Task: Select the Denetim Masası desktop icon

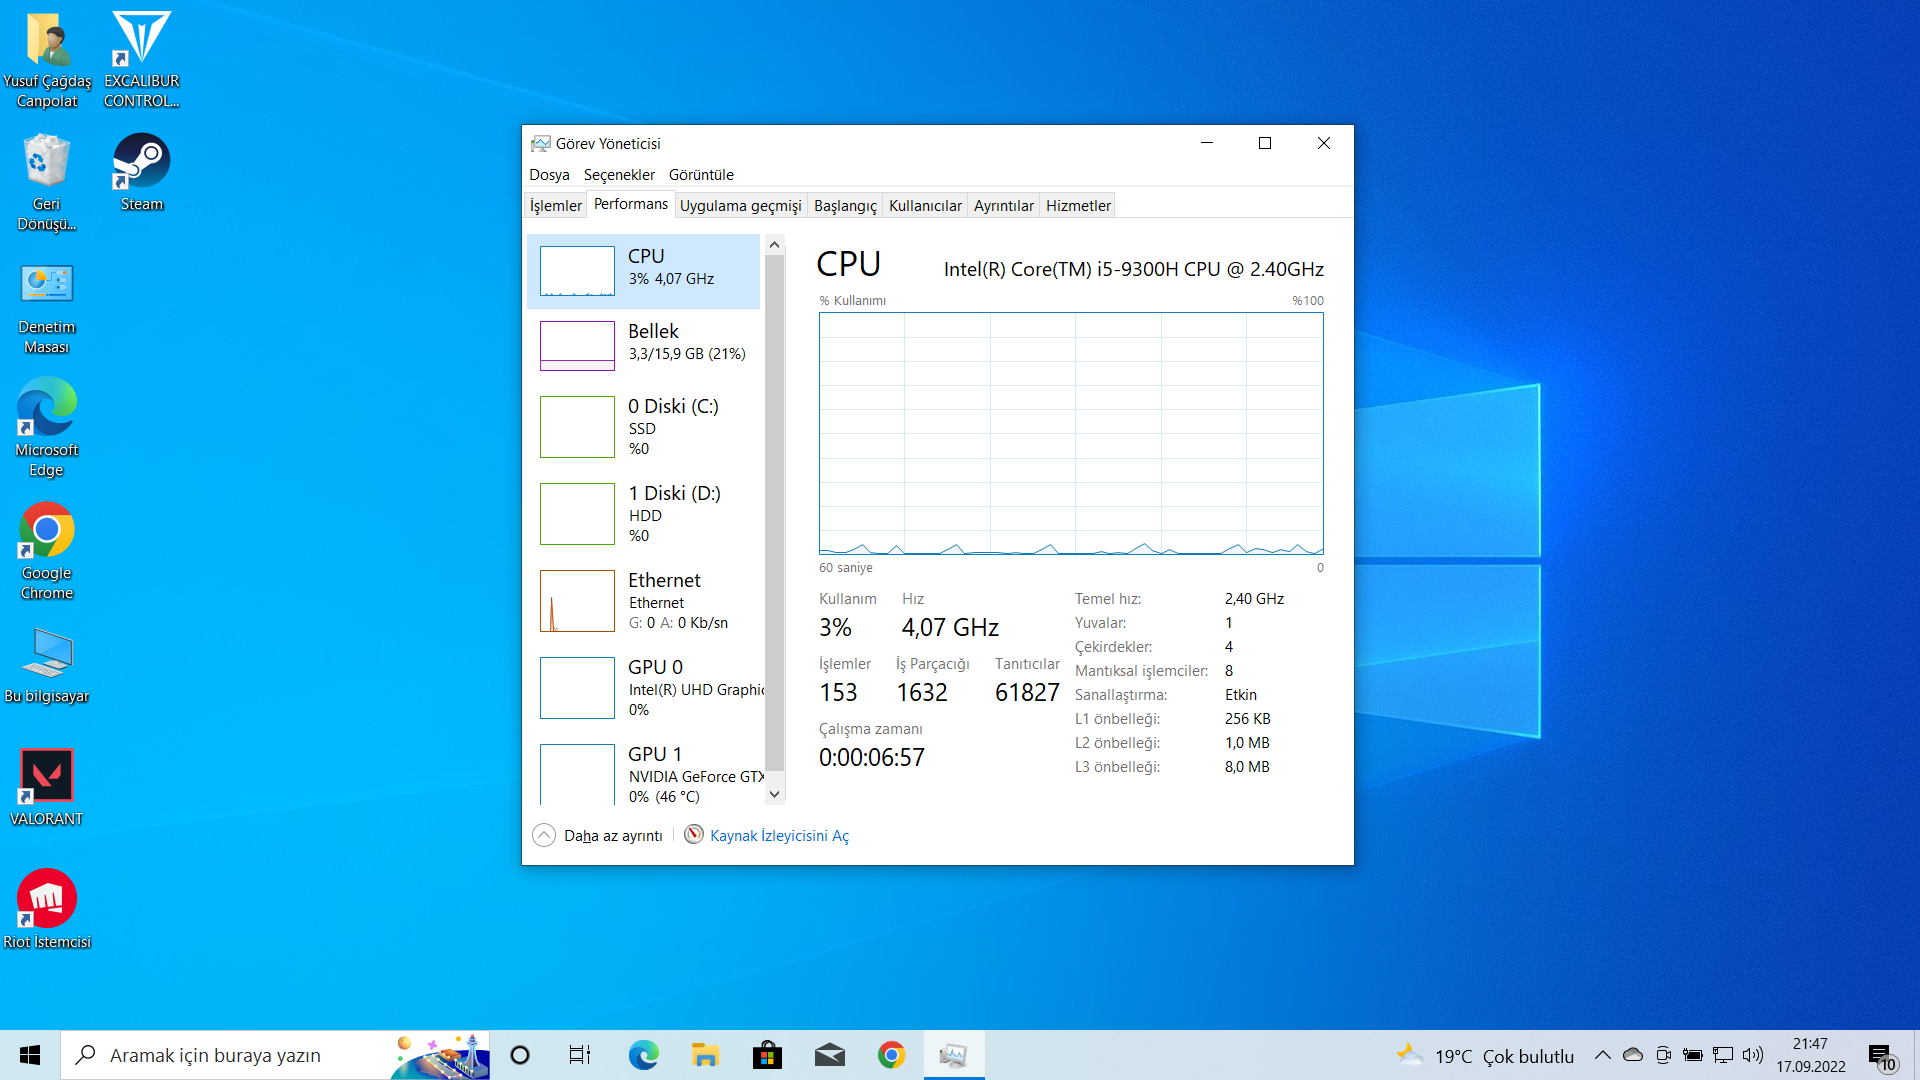Action: point(47,308)
